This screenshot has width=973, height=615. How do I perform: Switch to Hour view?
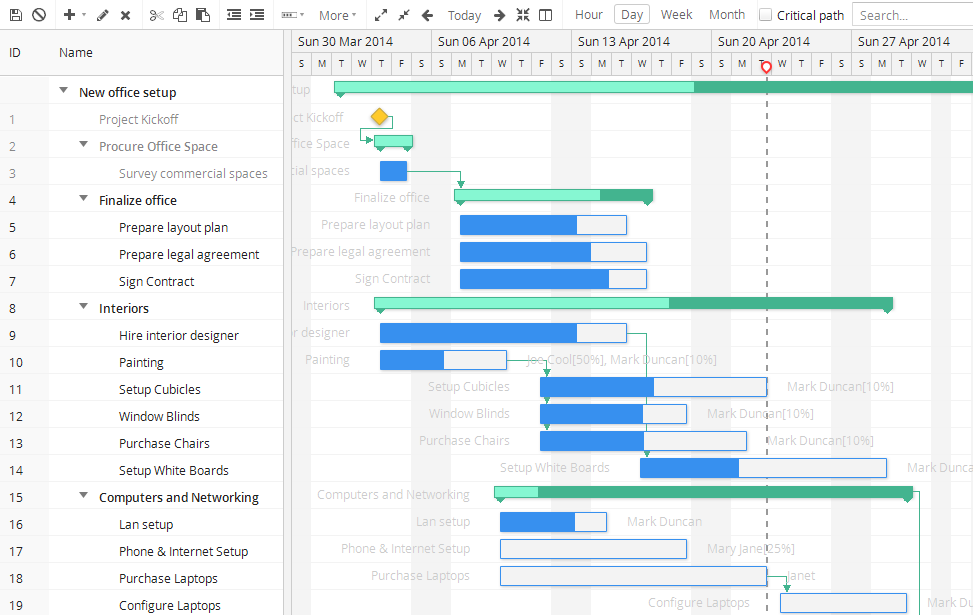coord(588,14)
